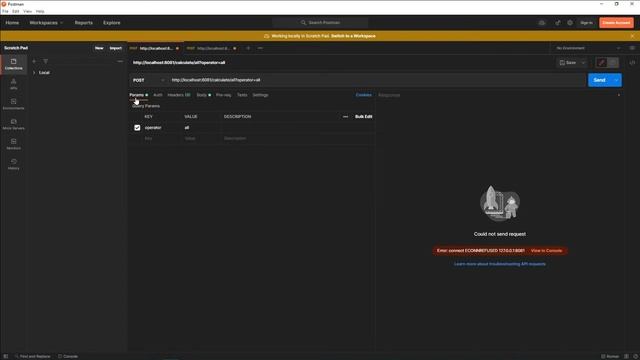This screenshot has height=360, width=640.
Task: Open the Save button dropdown arrow
Action: 583,63
